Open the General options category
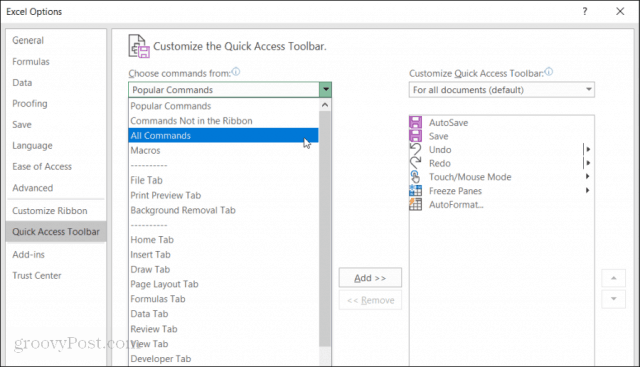Viewport: 640px width, 367px height. pos(56,40)
